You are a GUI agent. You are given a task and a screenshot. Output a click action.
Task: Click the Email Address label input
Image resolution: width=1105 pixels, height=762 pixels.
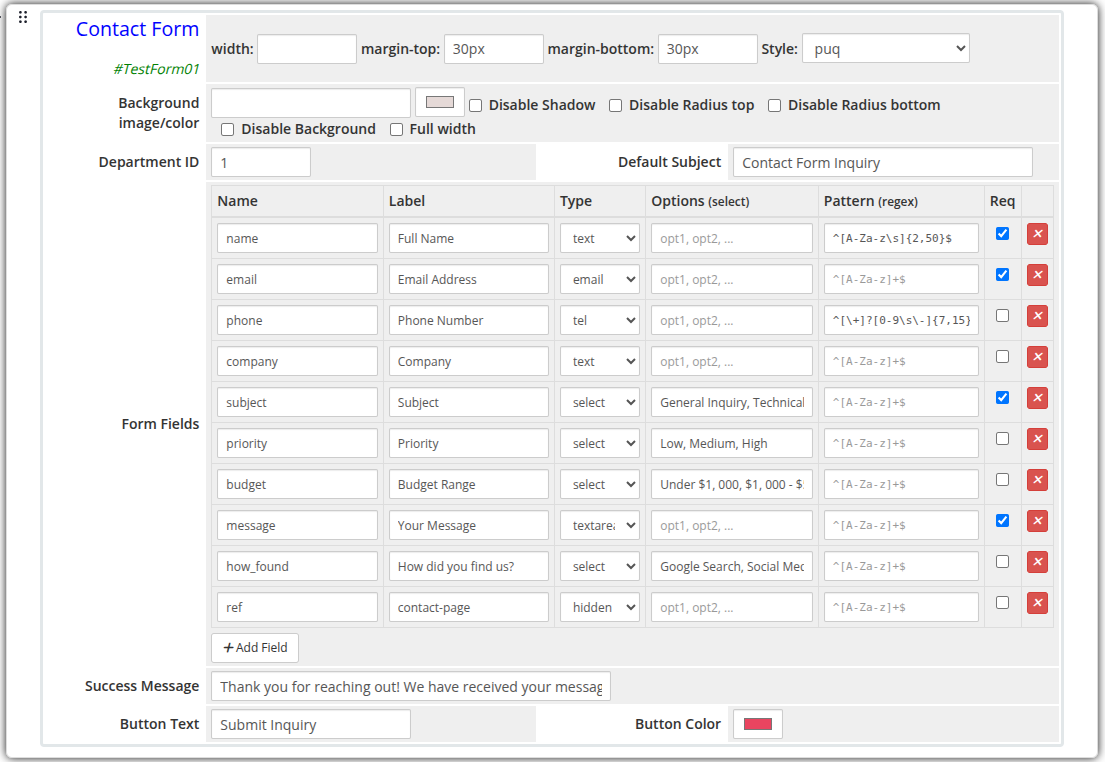coord(469,279)
